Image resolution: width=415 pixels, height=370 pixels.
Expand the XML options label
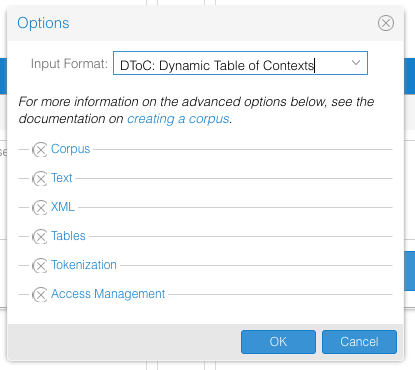tap(63, 207)
